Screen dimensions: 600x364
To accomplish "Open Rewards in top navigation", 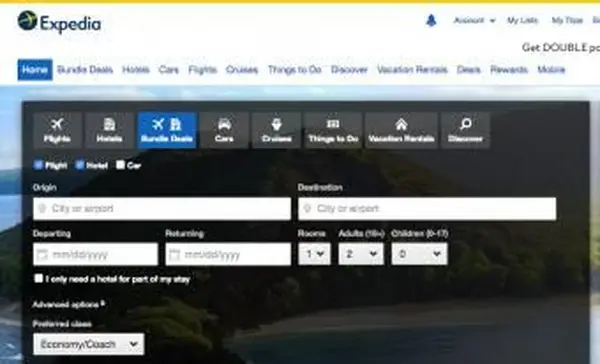I will (x=509, y=70).
